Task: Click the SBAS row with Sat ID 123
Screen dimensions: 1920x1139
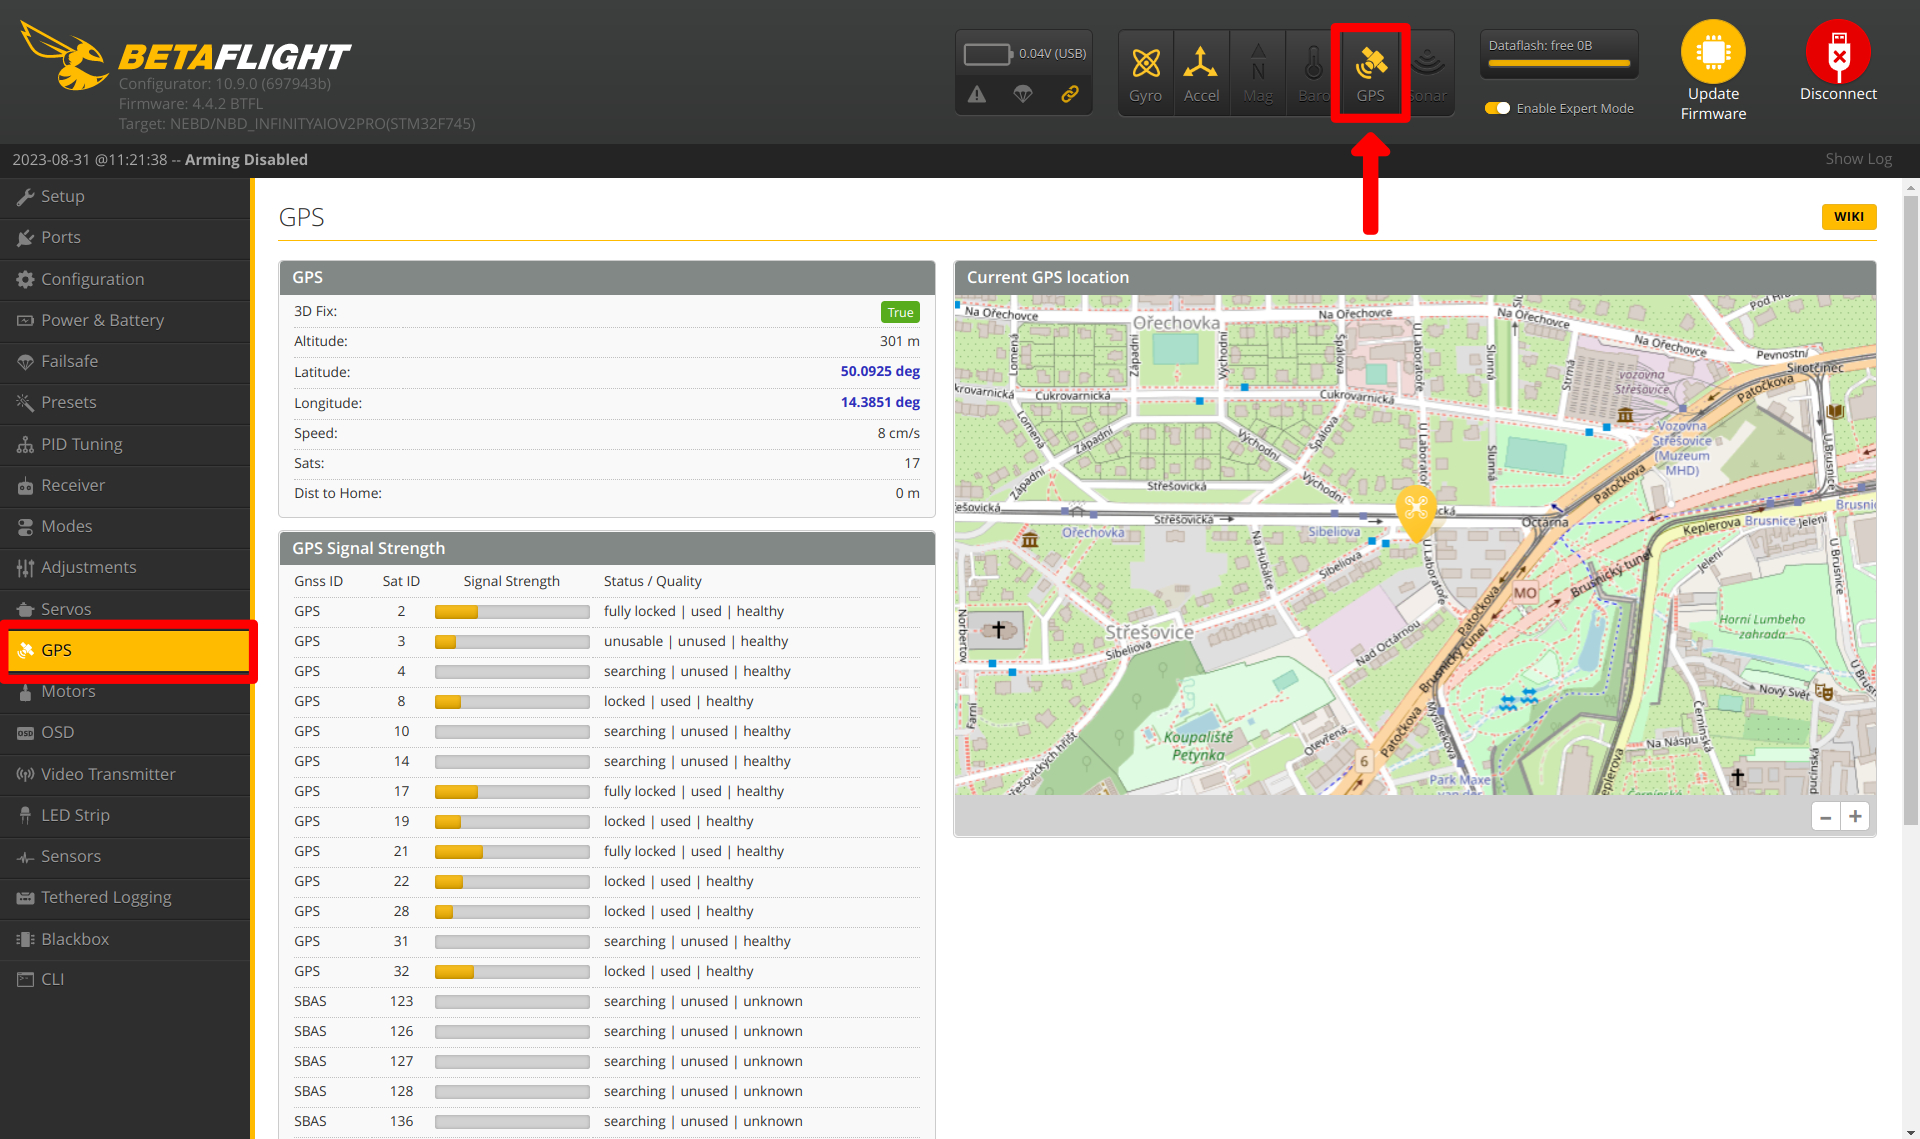Action: [x=606, y=1001]
